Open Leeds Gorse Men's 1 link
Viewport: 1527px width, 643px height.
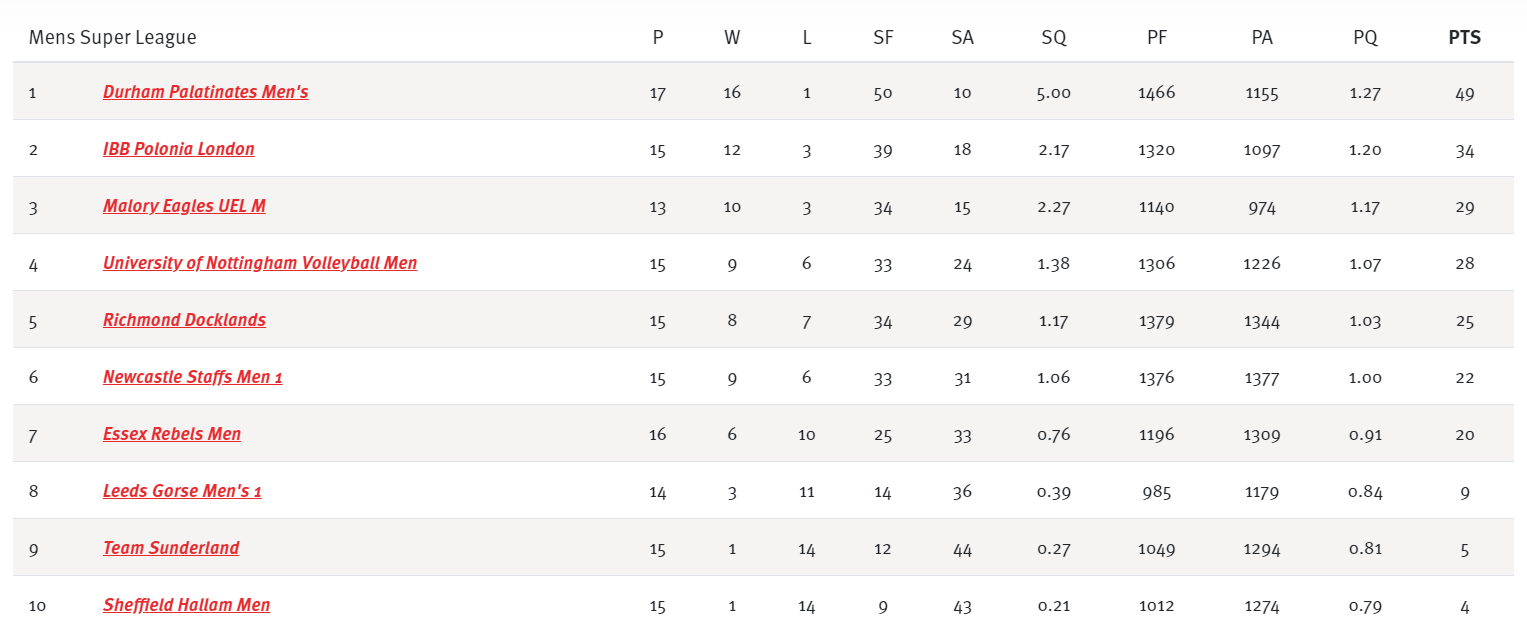pos(182,491)
